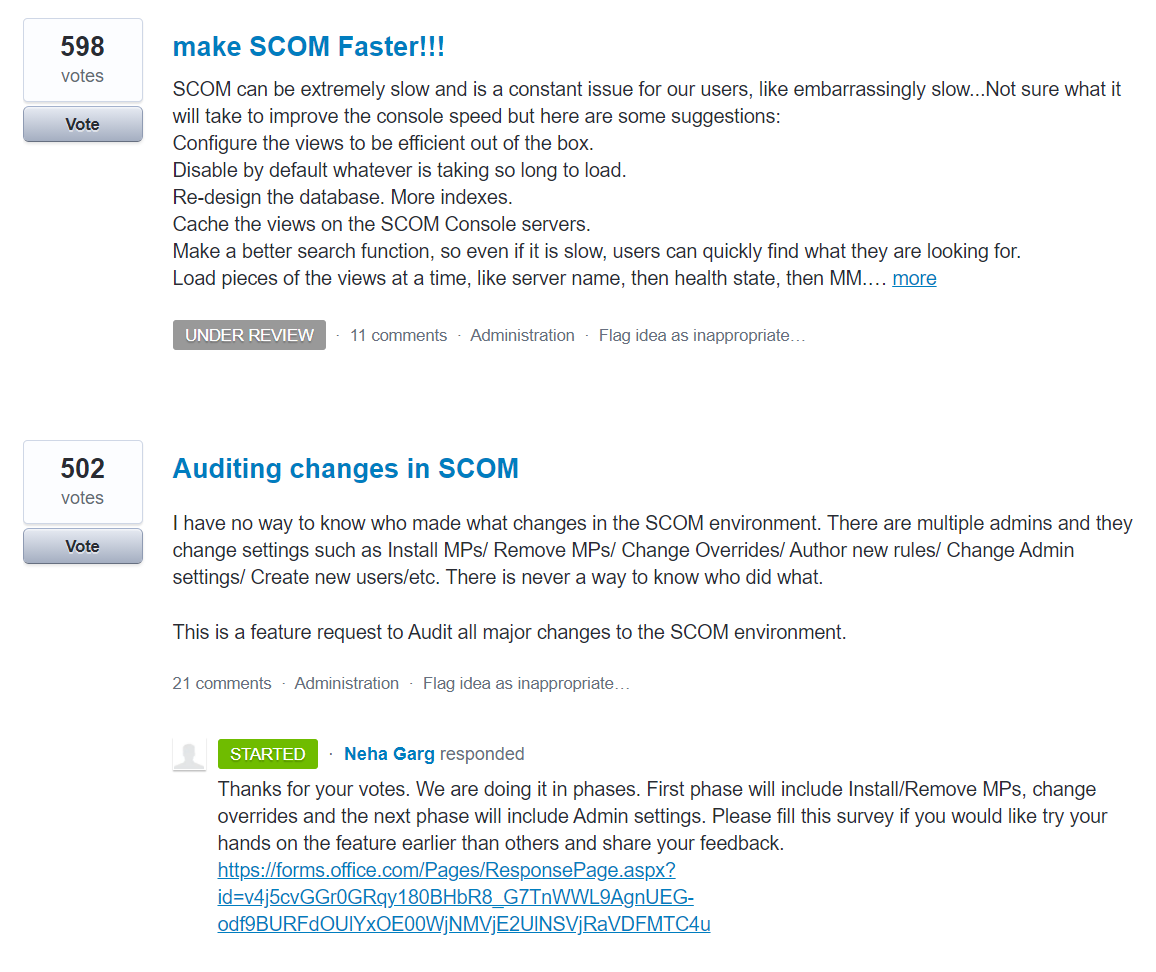1156x972 pixels.
Task: Flag the 'make SCOM Faster!!!' idea as inappropriate
Action: coord(701,335)
